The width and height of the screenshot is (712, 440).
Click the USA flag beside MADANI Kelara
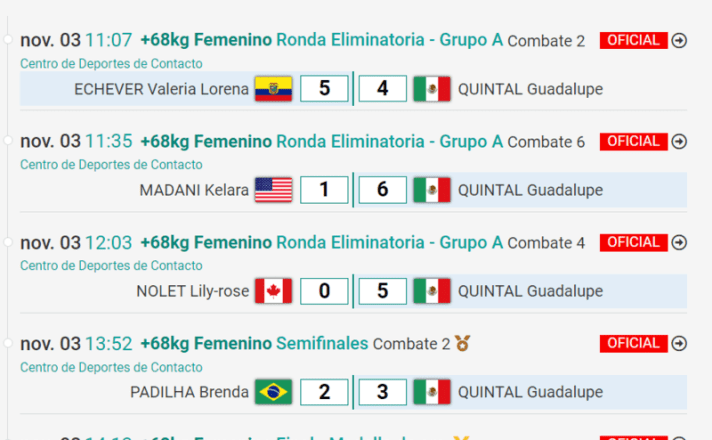[273, 190]
